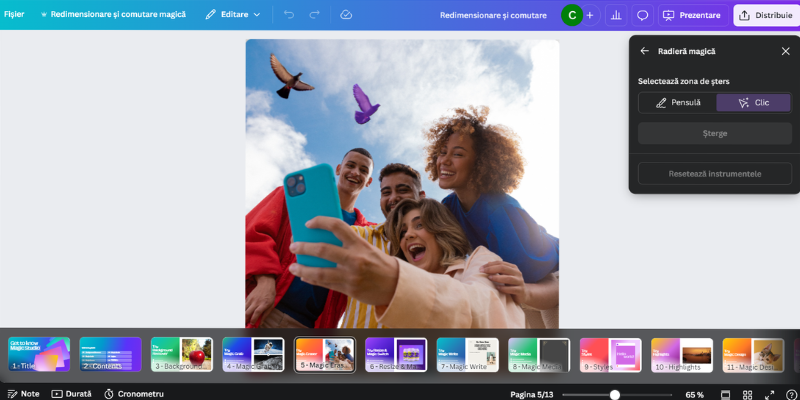The image size is (800, 400).
Task: Toggle the page thumbnails strip icon
Action: coord(723,394)
